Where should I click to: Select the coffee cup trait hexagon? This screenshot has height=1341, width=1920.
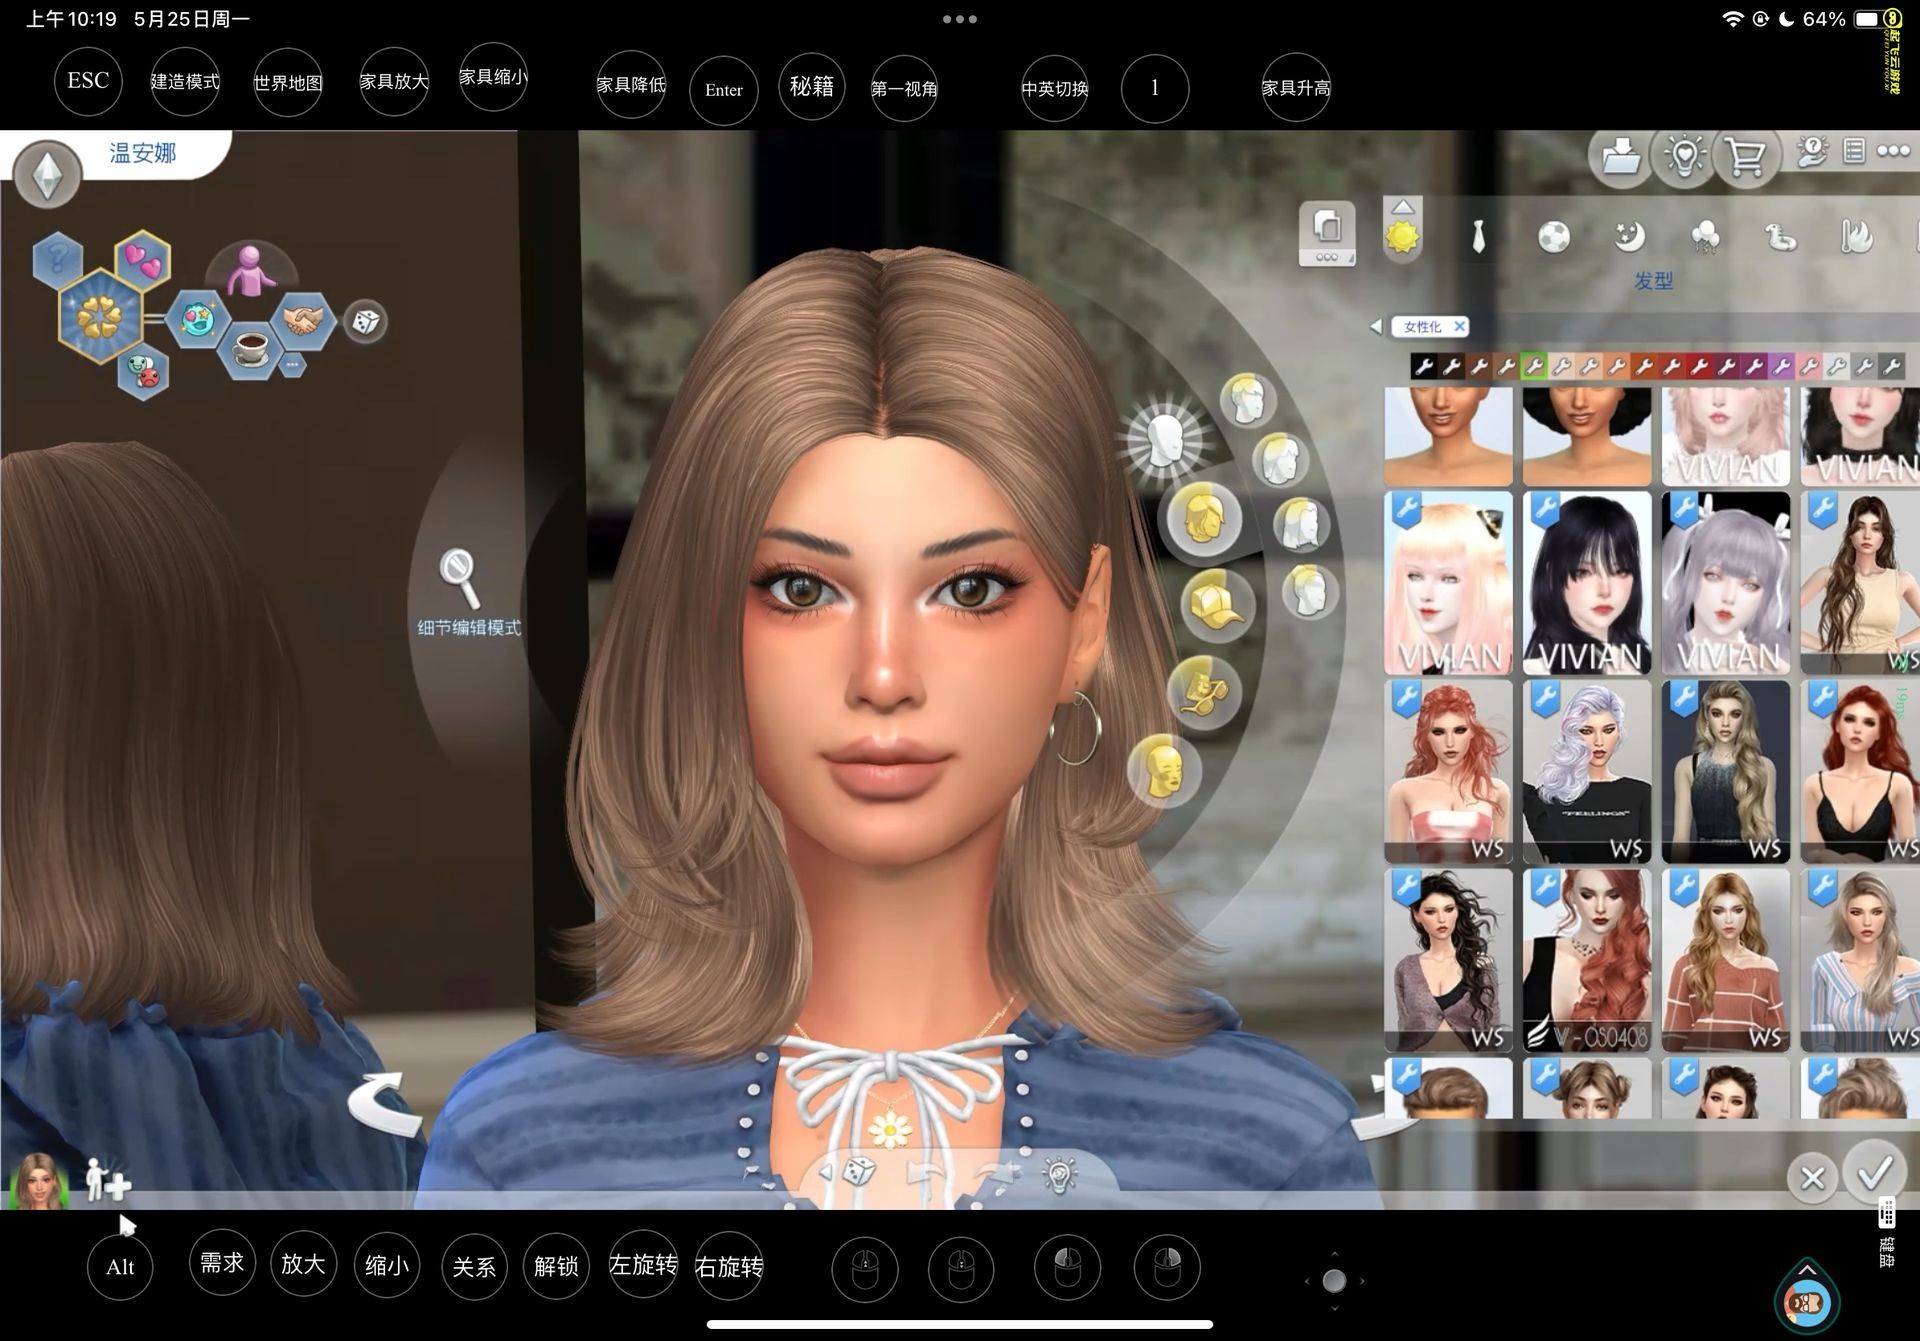[x=249, y=348]
